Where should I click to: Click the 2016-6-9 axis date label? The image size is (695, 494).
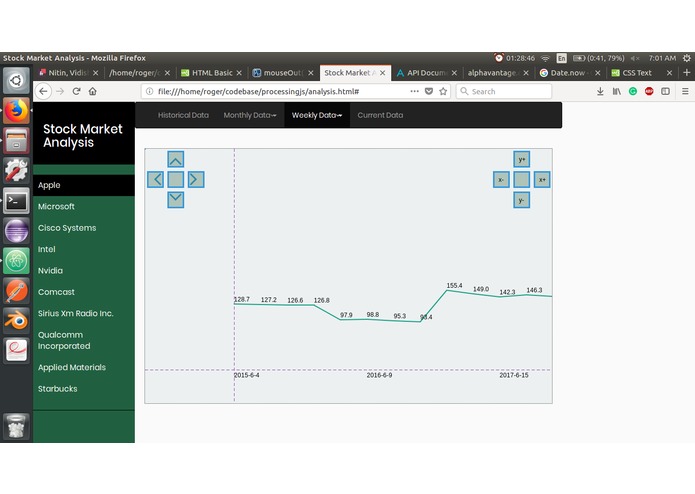coord(379,375)
